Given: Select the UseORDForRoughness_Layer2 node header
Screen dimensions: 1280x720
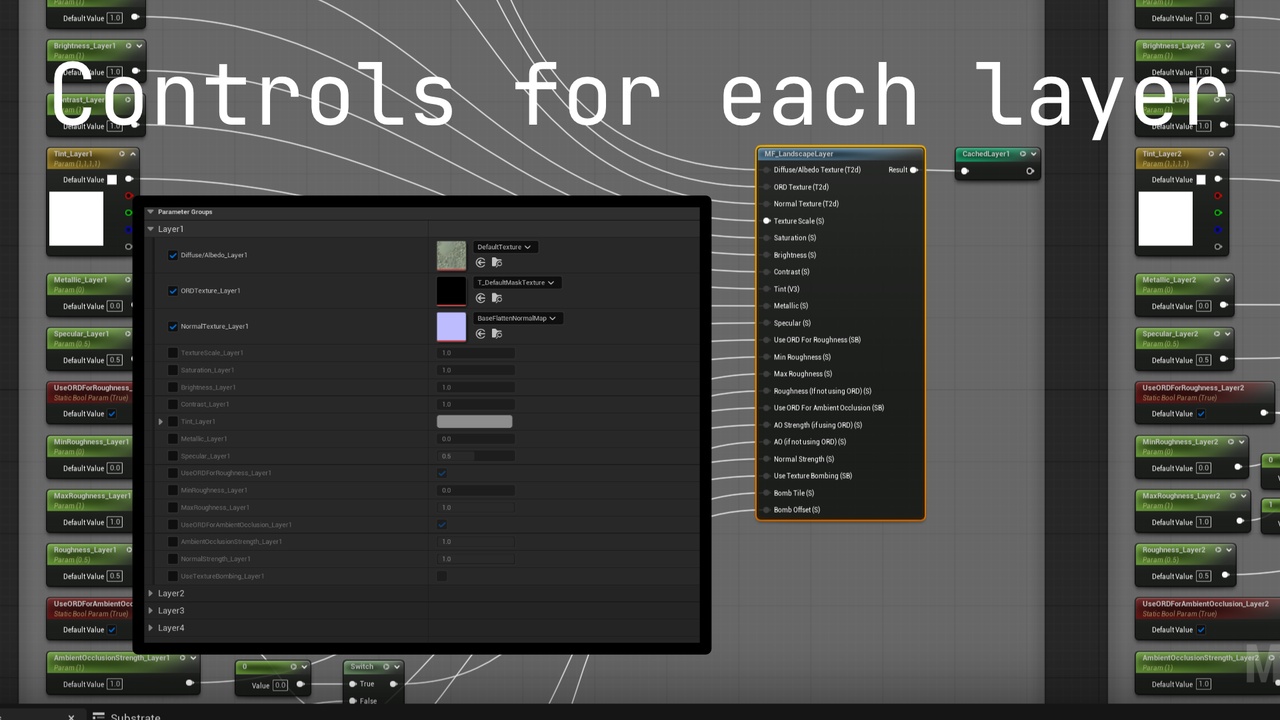Looking at the screenshot, I should (x=1204, y=392).
